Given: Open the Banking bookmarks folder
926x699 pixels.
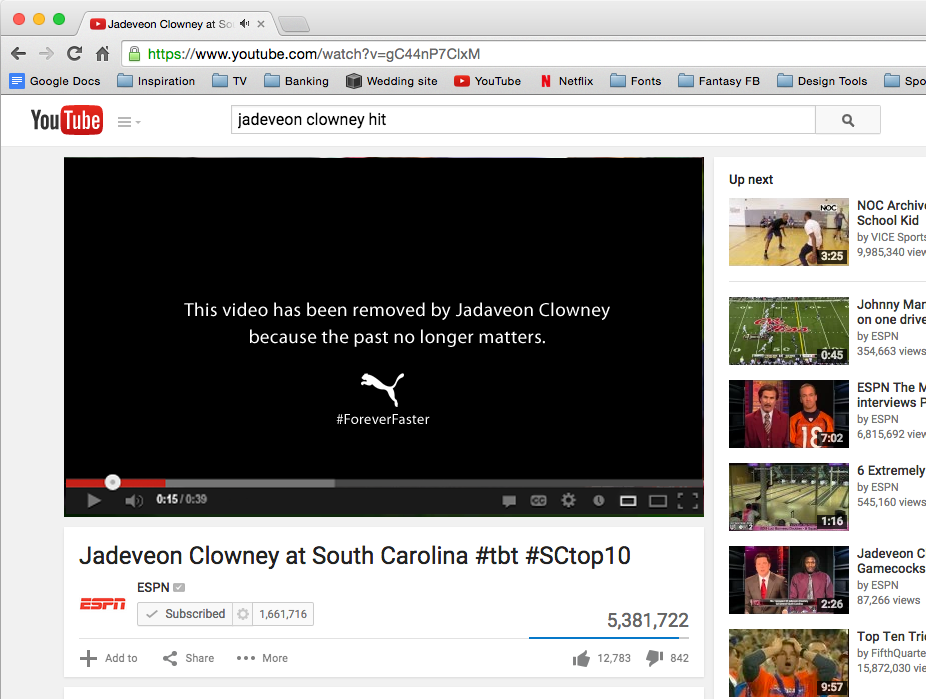Looking at the screenshot, I should [x=296, y=81].
